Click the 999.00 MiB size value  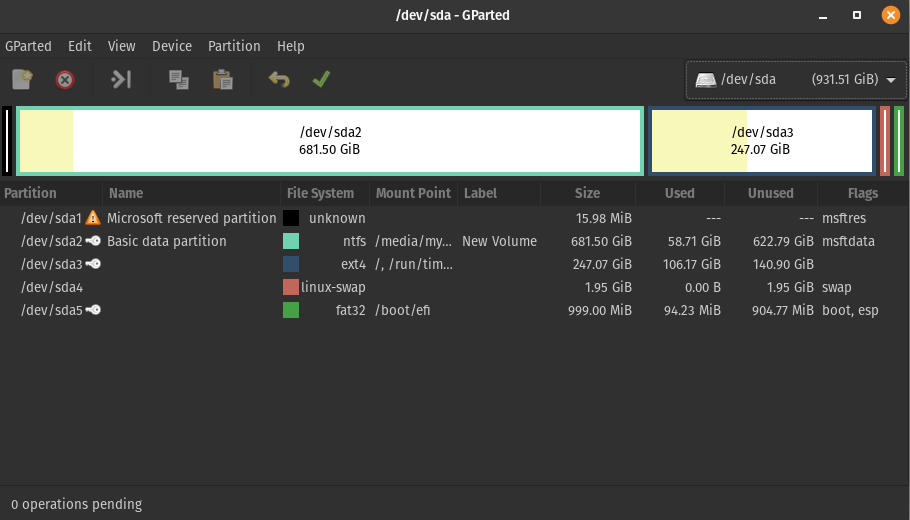tap(600, 310)
